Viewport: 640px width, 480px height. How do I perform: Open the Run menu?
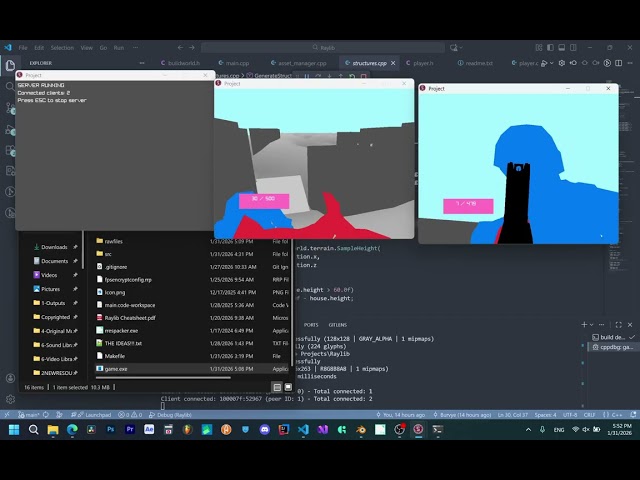[x=119, y=48]
